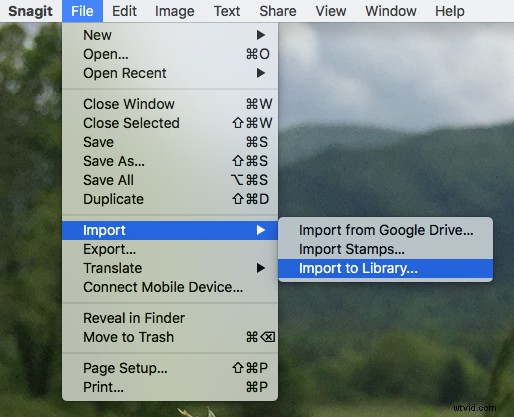Open the Image menu
The height and width of the screenshot is (417, 514).
point(175,11)
